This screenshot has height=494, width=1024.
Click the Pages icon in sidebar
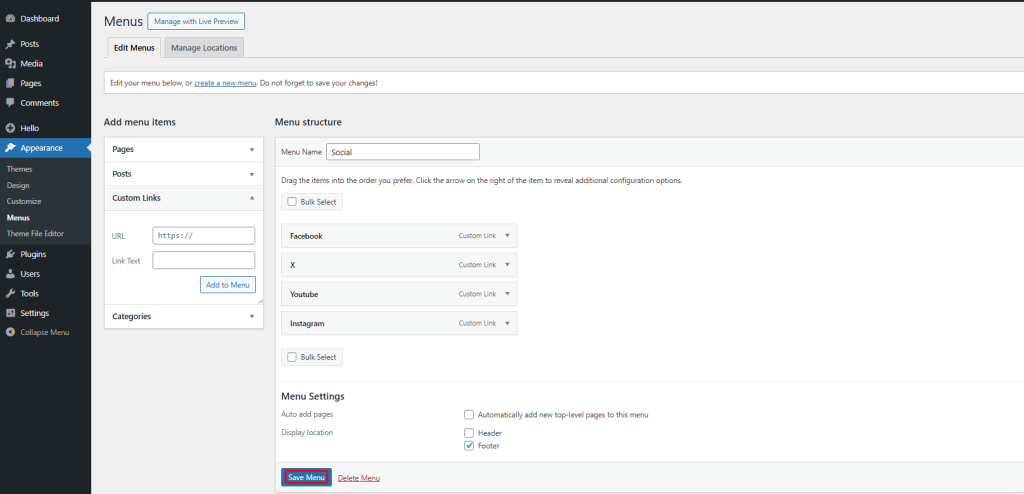pyautogui.click(x=10, y=84)
